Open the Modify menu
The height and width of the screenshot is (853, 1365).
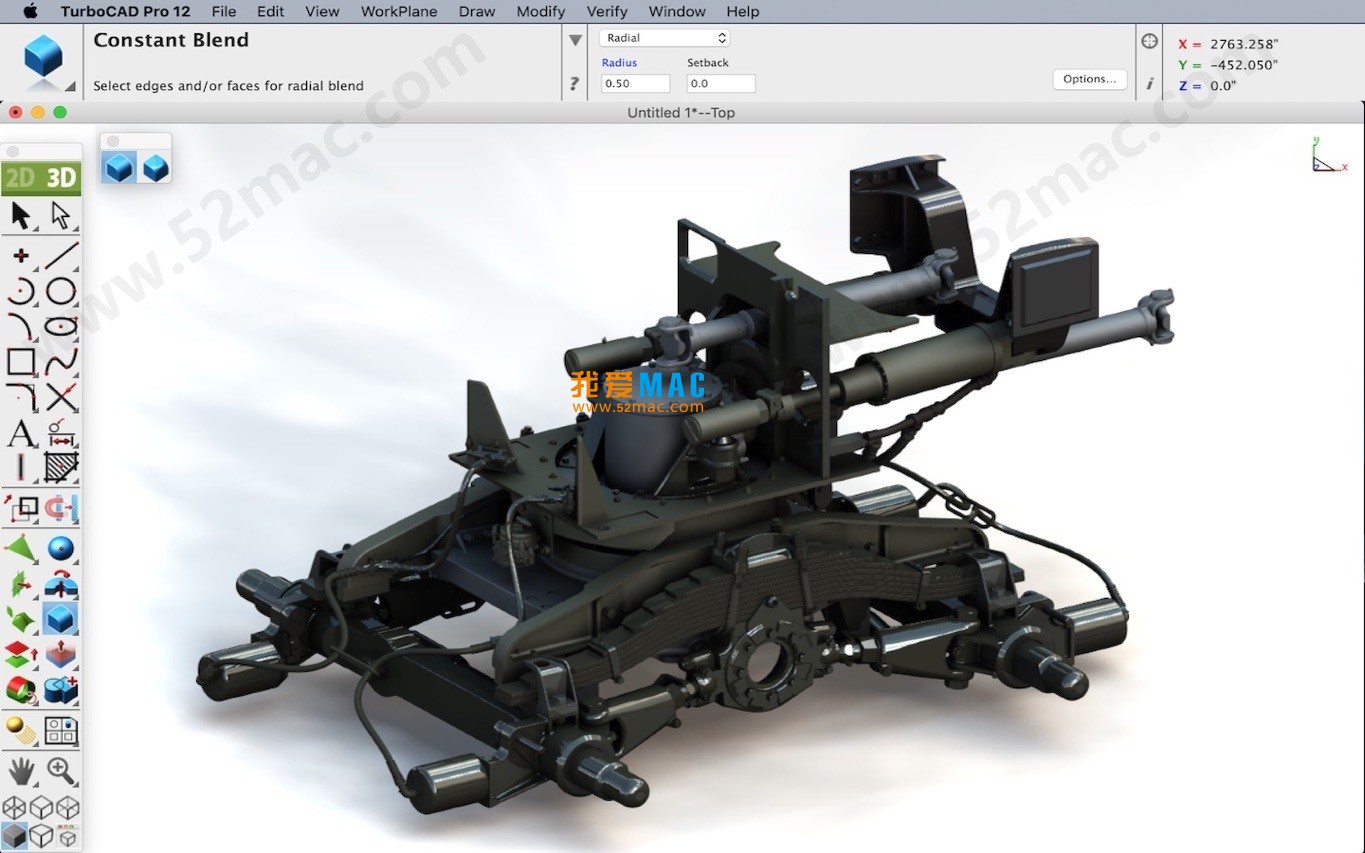coord(540,11)
